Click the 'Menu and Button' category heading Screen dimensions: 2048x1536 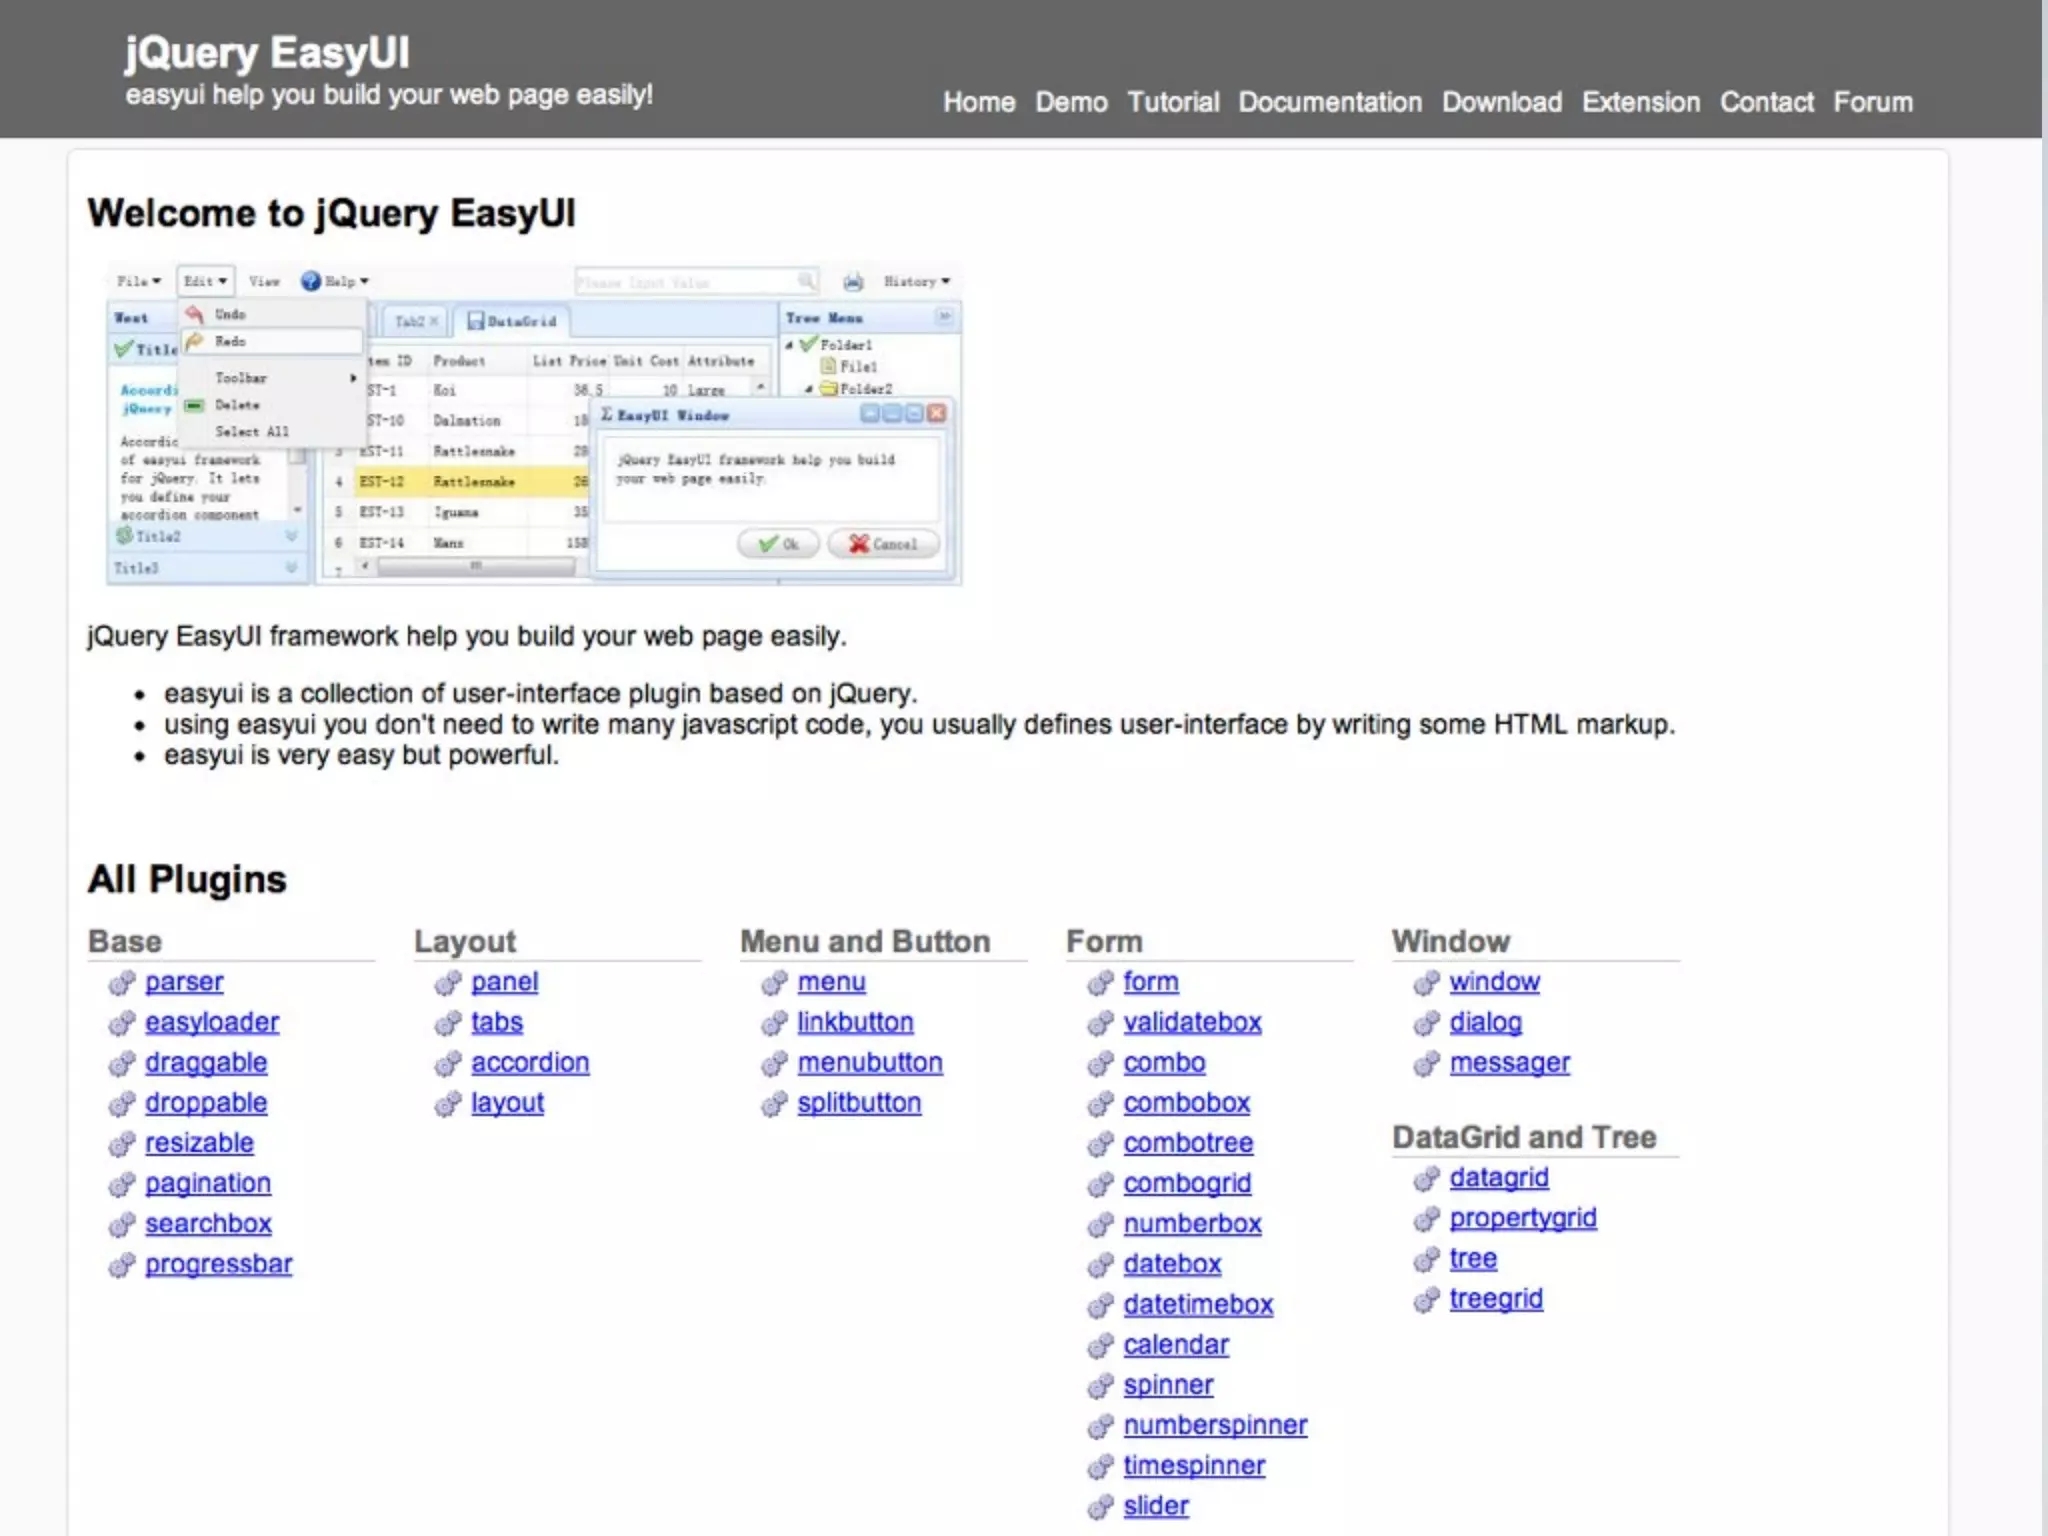pos(865,941)
